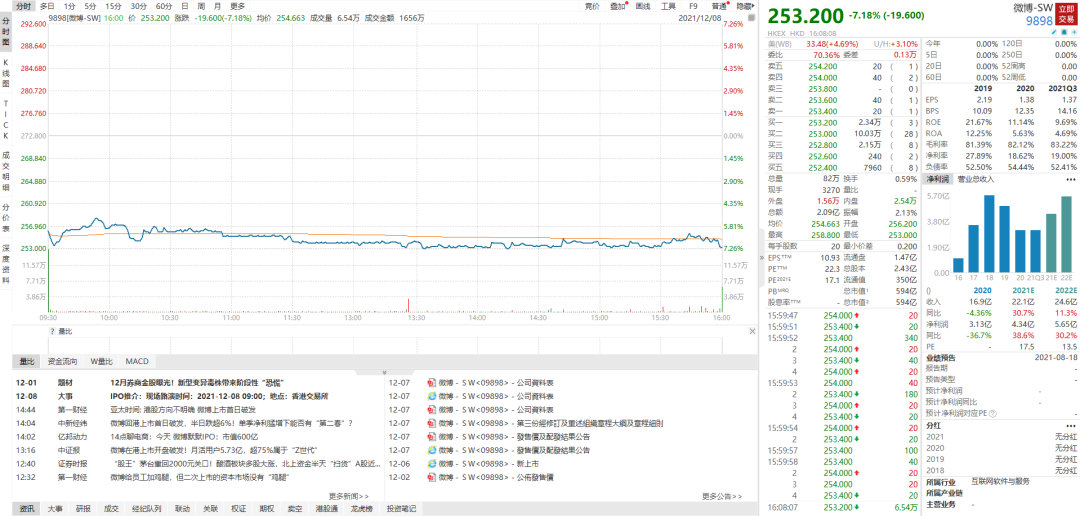Click the 卖五 row at price 254.200
This screenshot has height=516, width=1080.
(x=844, y=66)
